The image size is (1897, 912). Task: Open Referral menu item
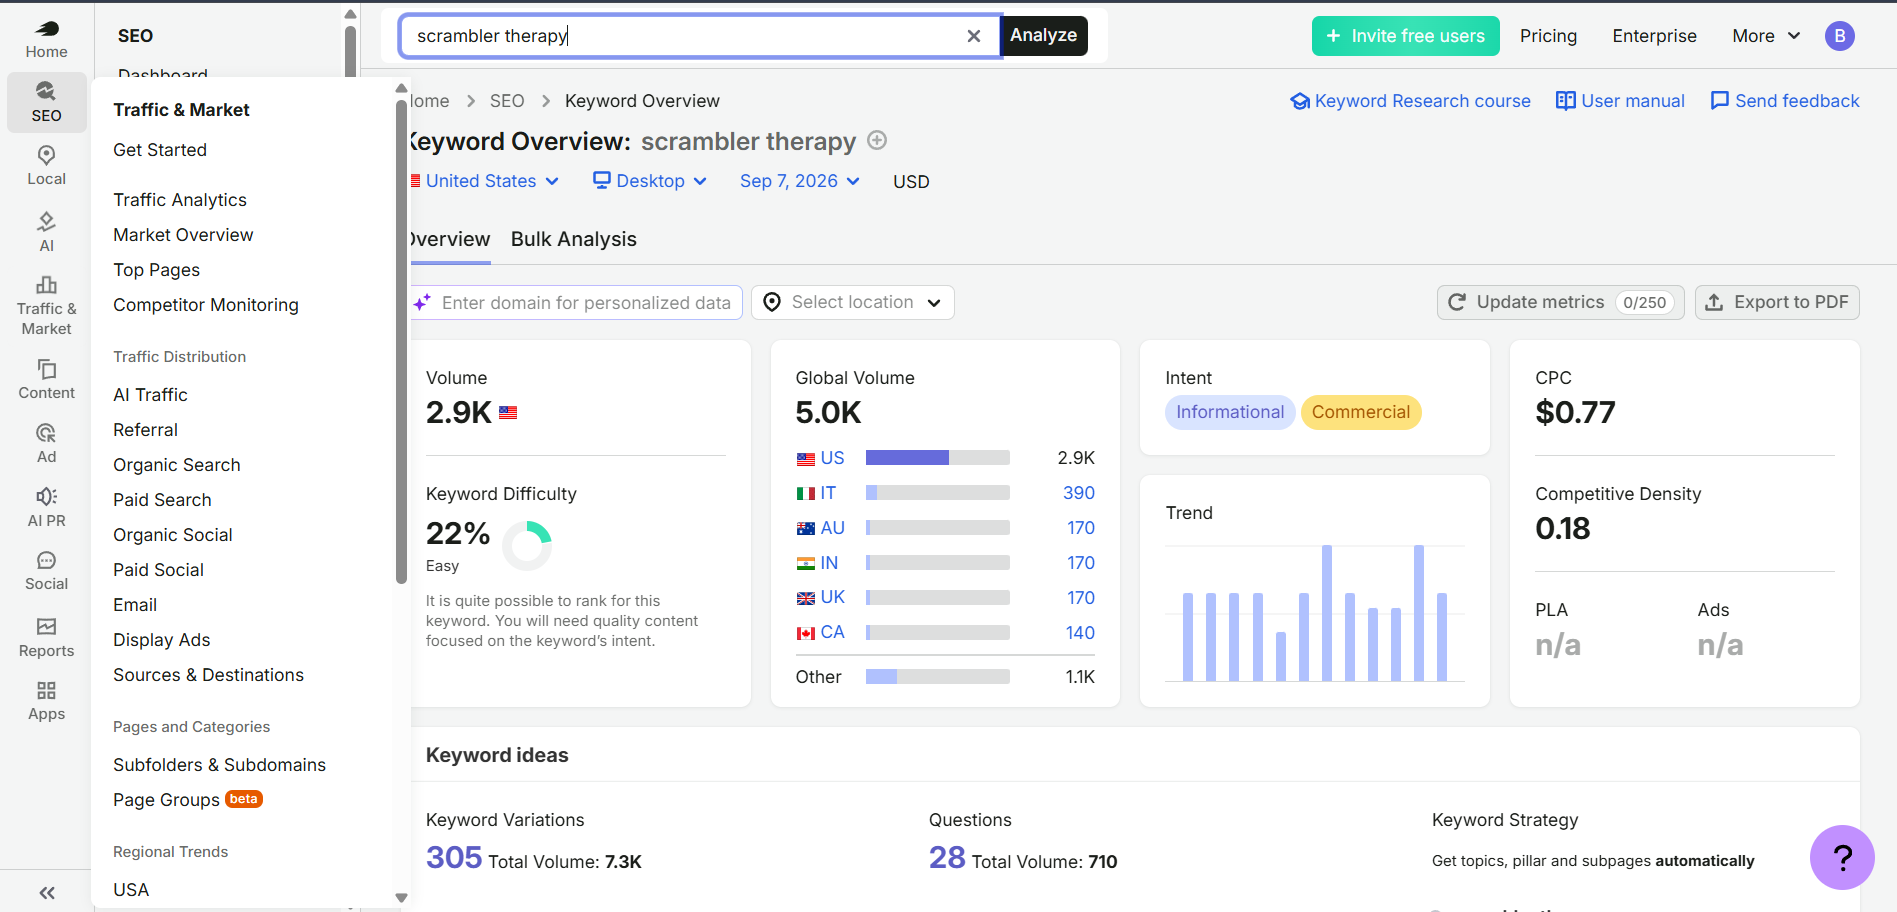(145, 430)
